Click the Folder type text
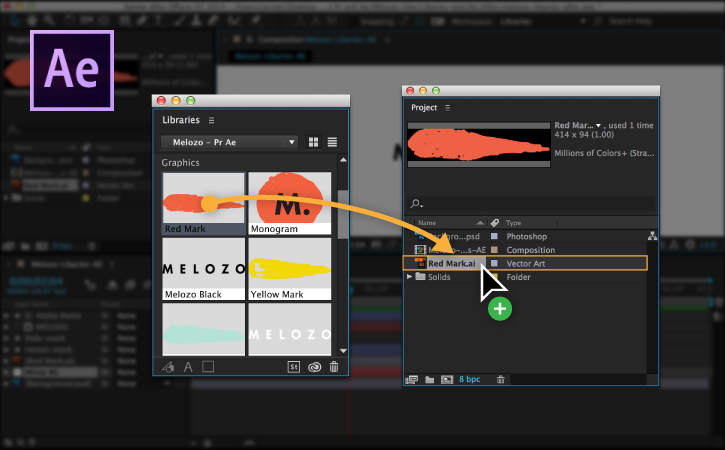Viewport: 725px width, 450px height. (x=518, y=277)
